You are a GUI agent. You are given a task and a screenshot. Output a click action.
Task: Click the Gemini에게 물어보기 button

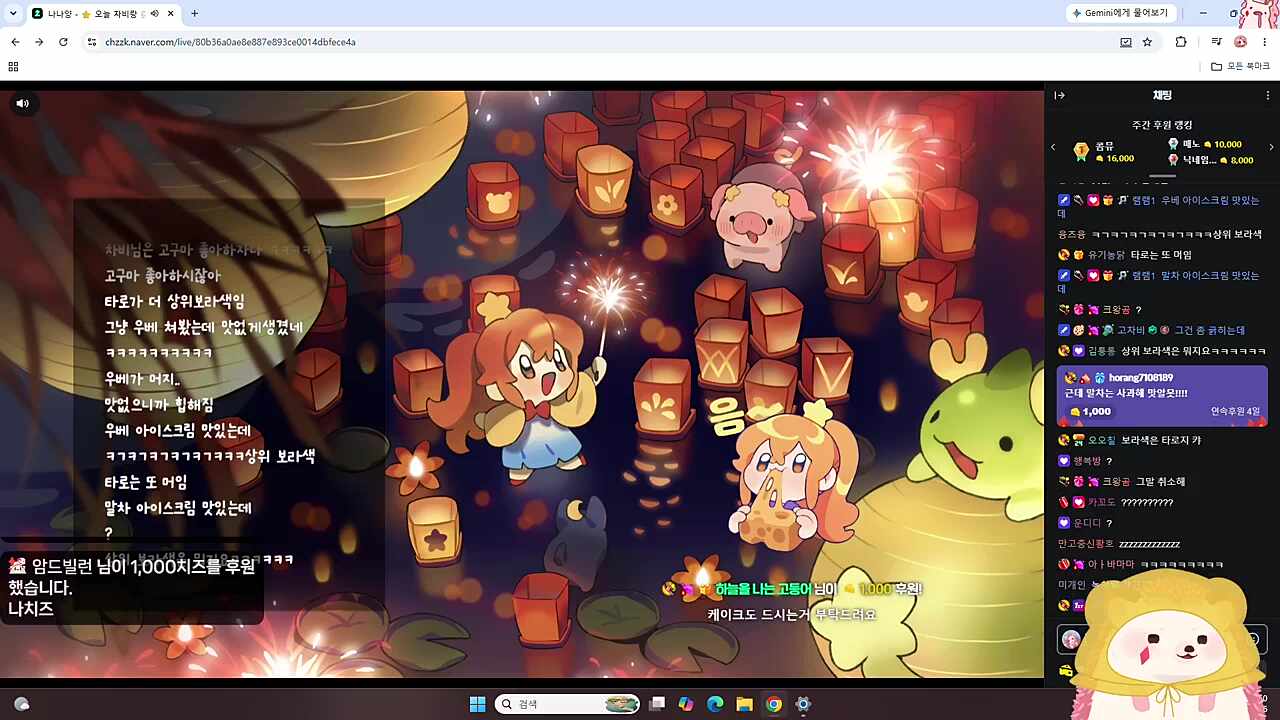pyautogui.click(x=1119, y=13)
